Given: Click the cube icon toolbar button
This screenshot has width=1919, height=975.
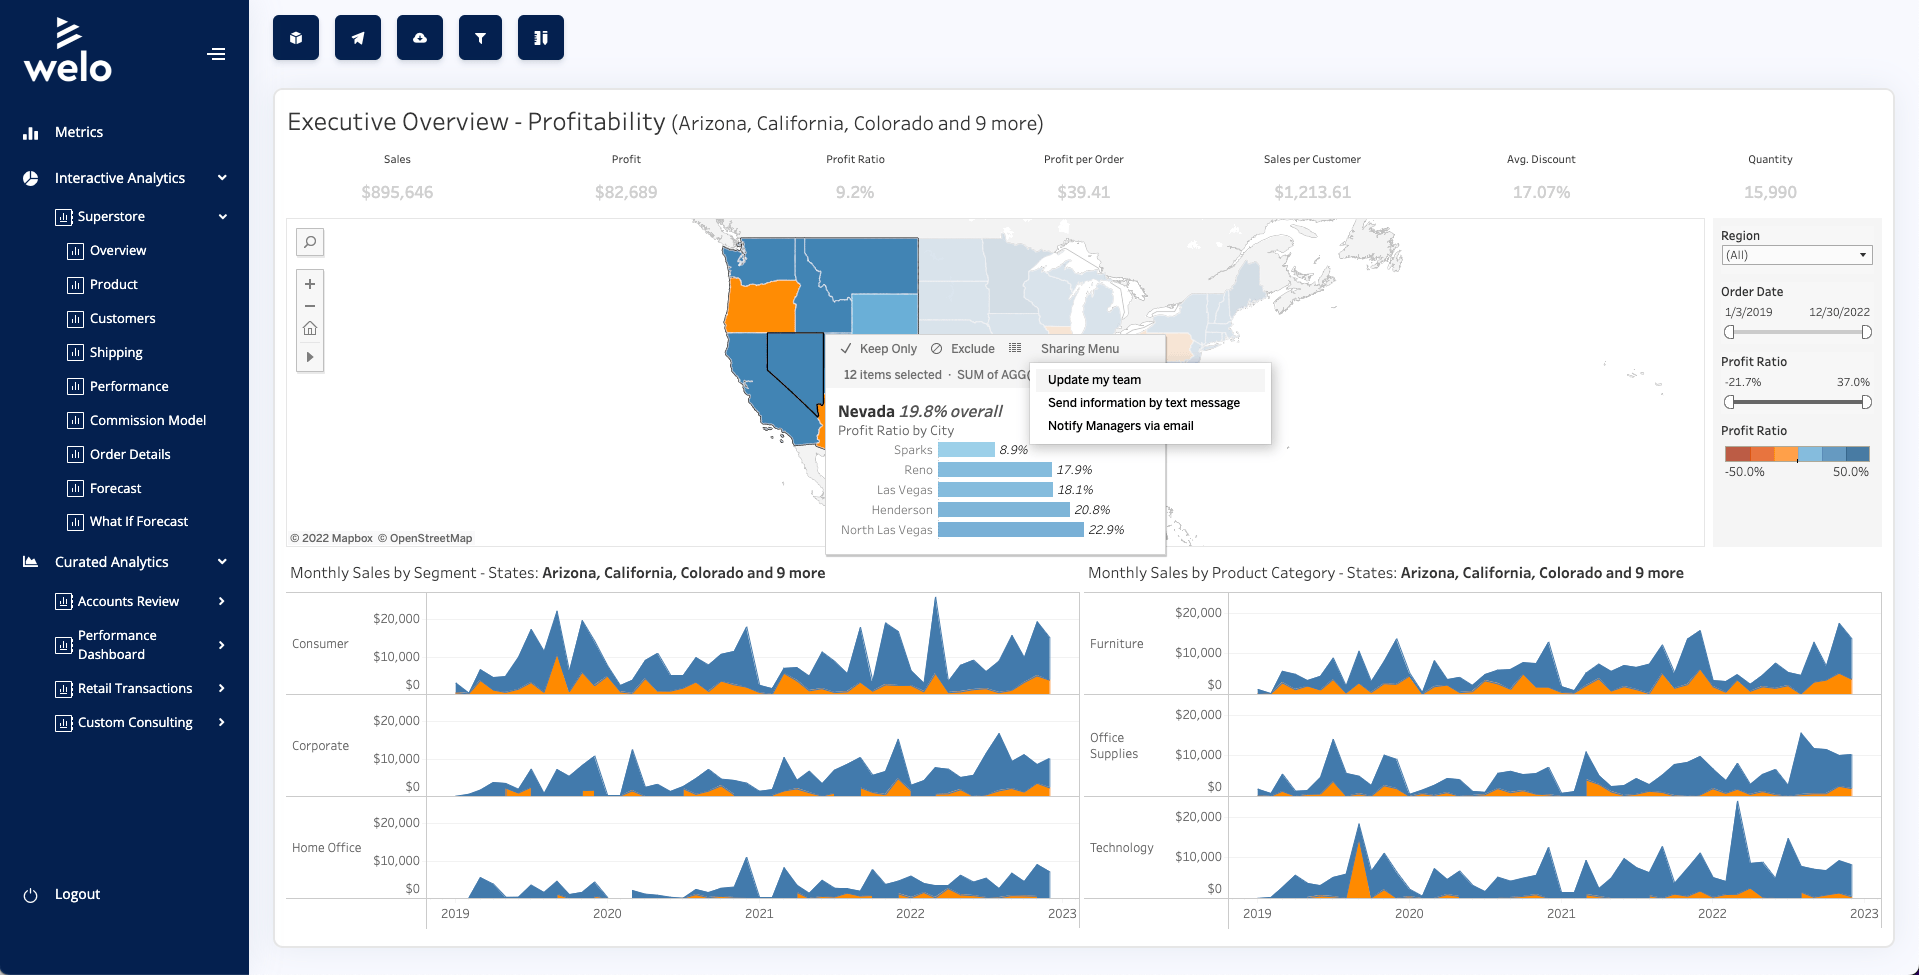Looking at the screenshot, I should coord(296,38).
